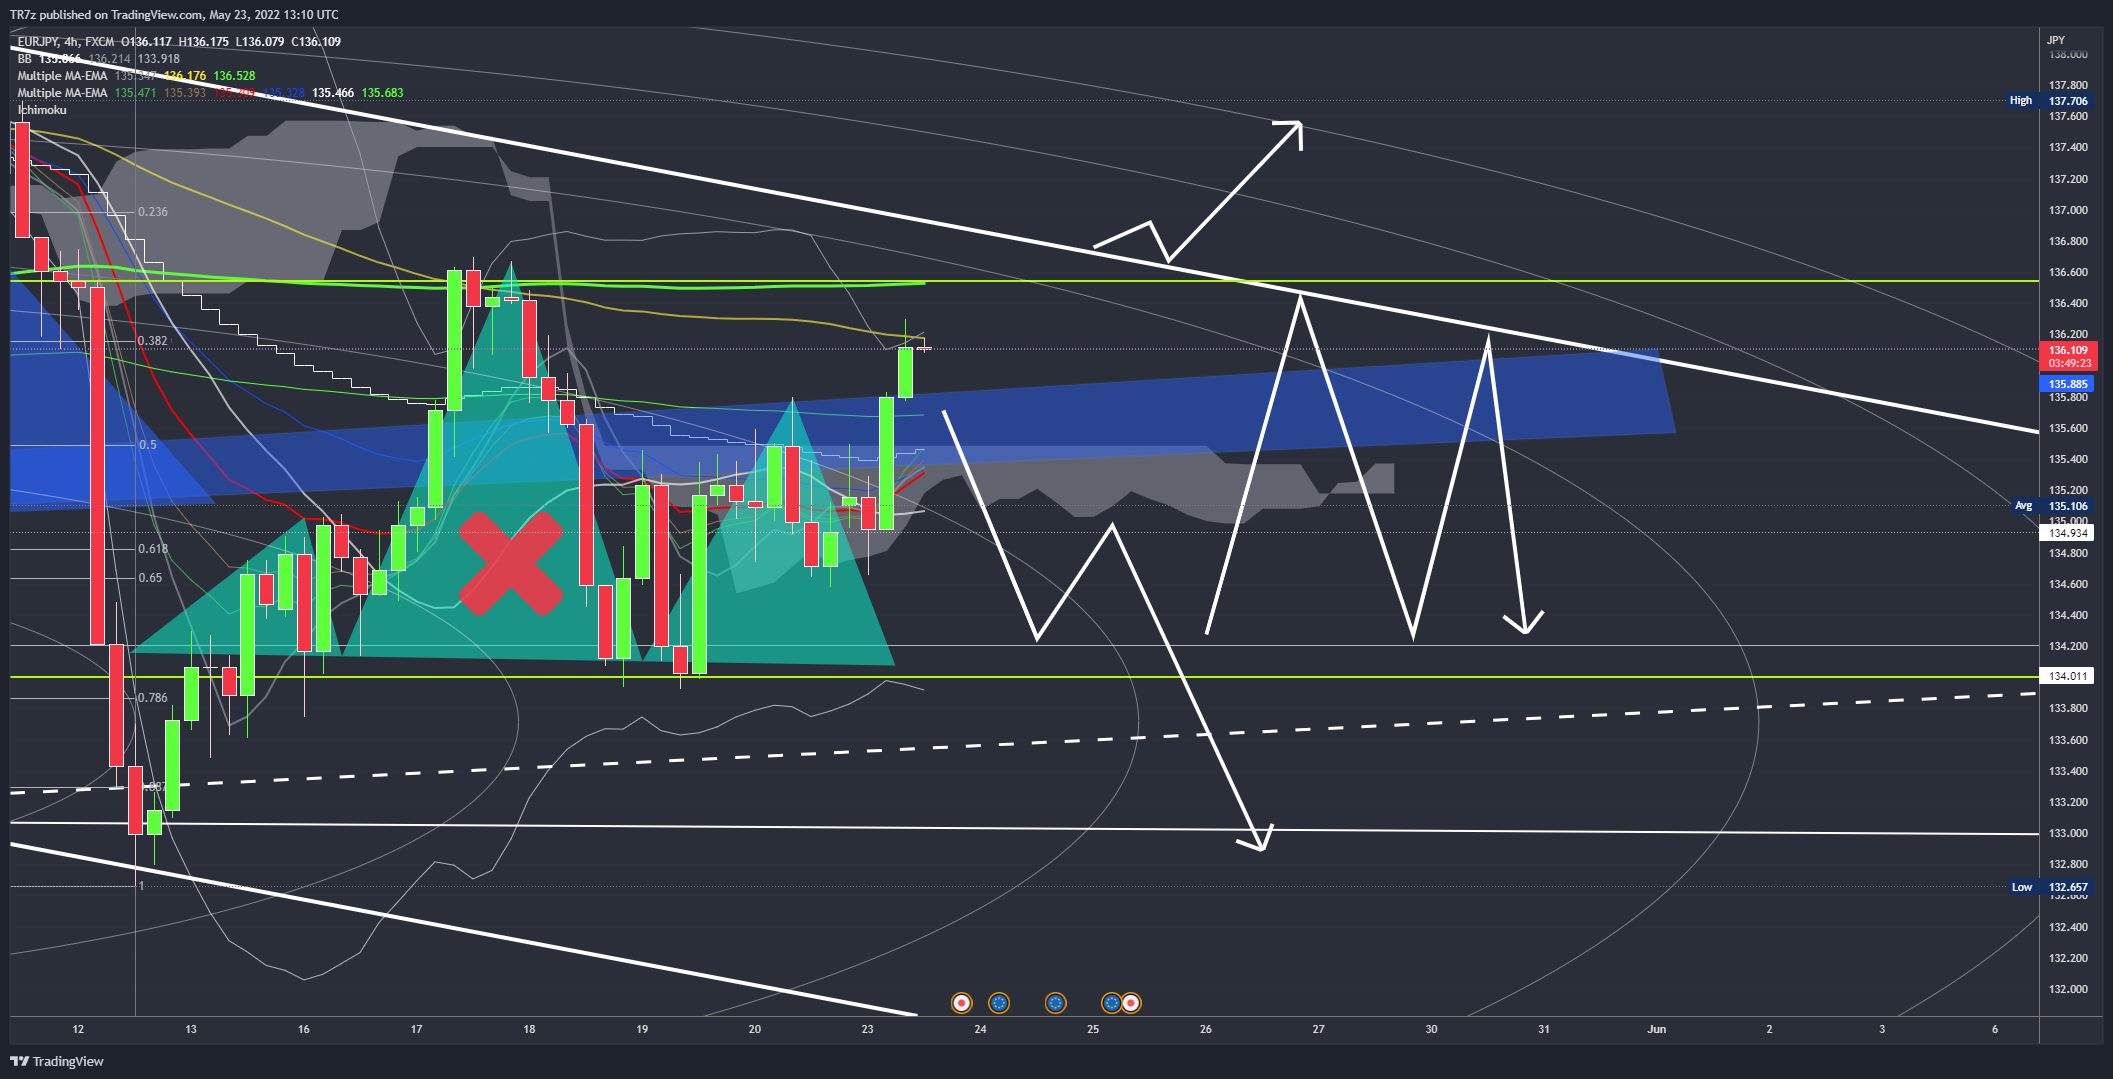Click the 132.000 level on price axis
Viewport: 2113px width, 1079px height.
2068,989
